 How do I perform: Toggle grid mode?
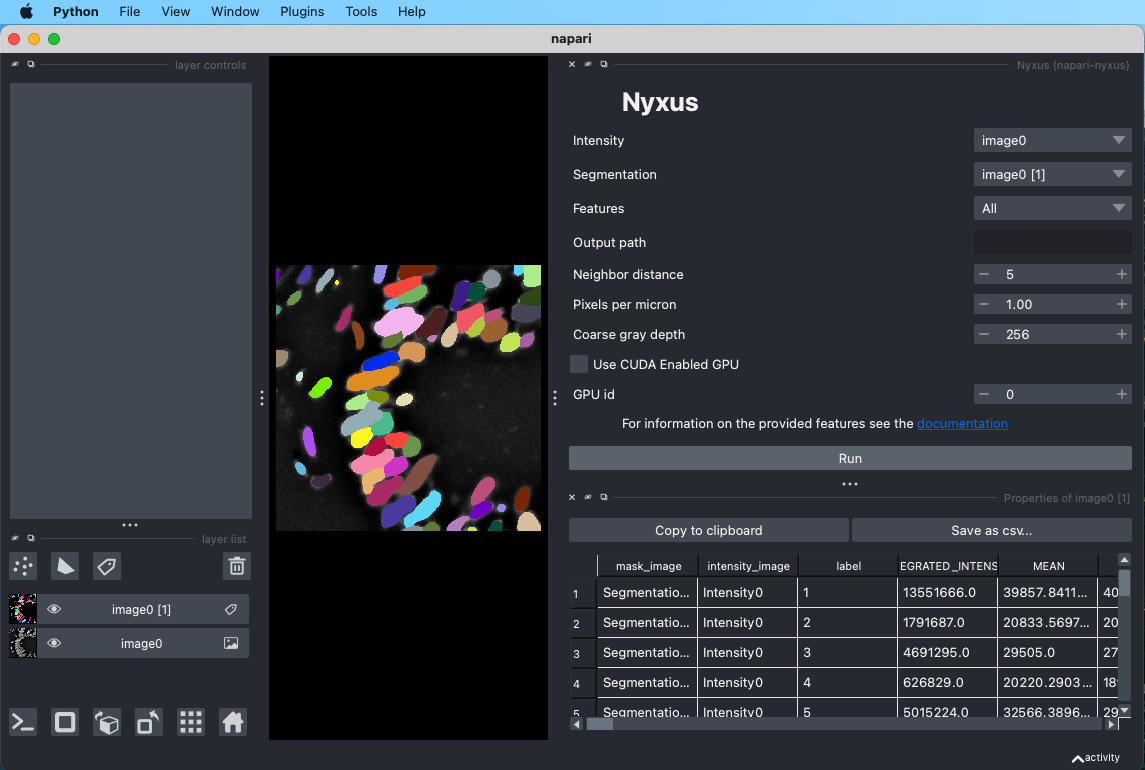pyautogui.click(x=191, y=723)
